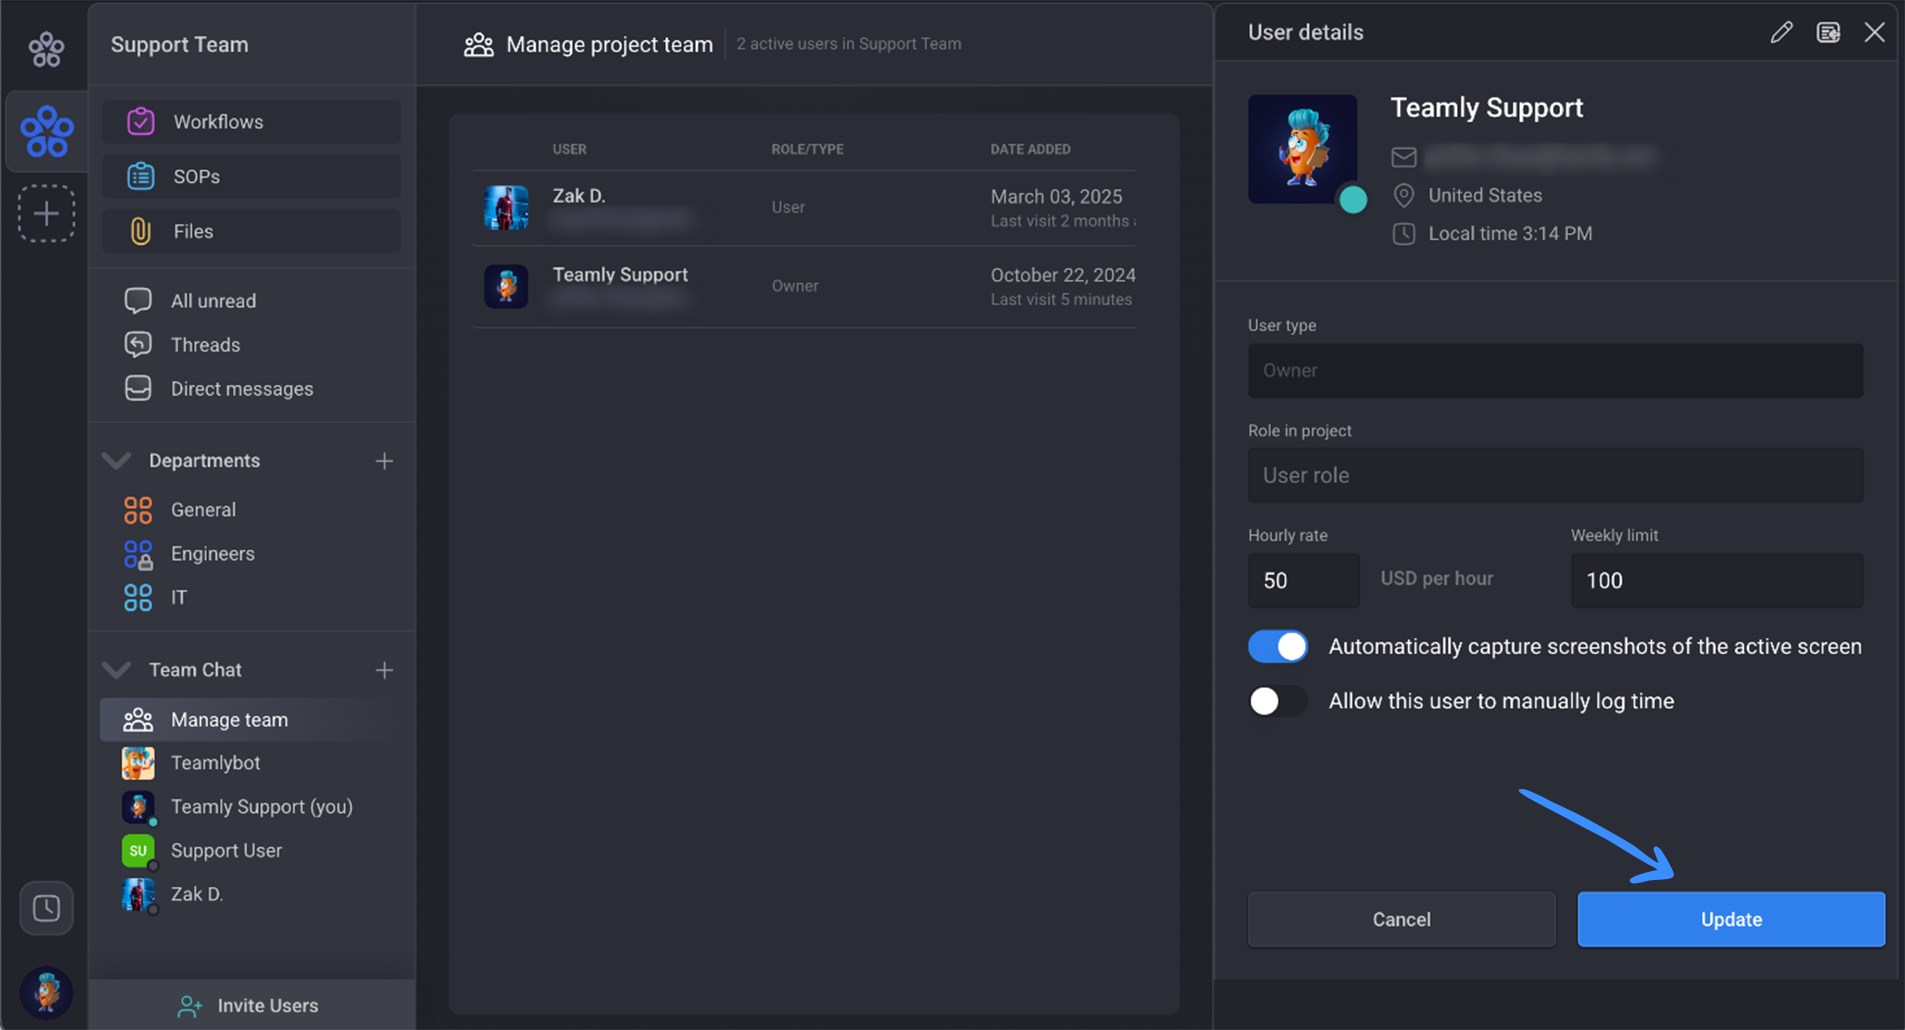Click the Manage project team people icon
1905x1030 pixels.
pyautogui.click(x=479, y=44)
